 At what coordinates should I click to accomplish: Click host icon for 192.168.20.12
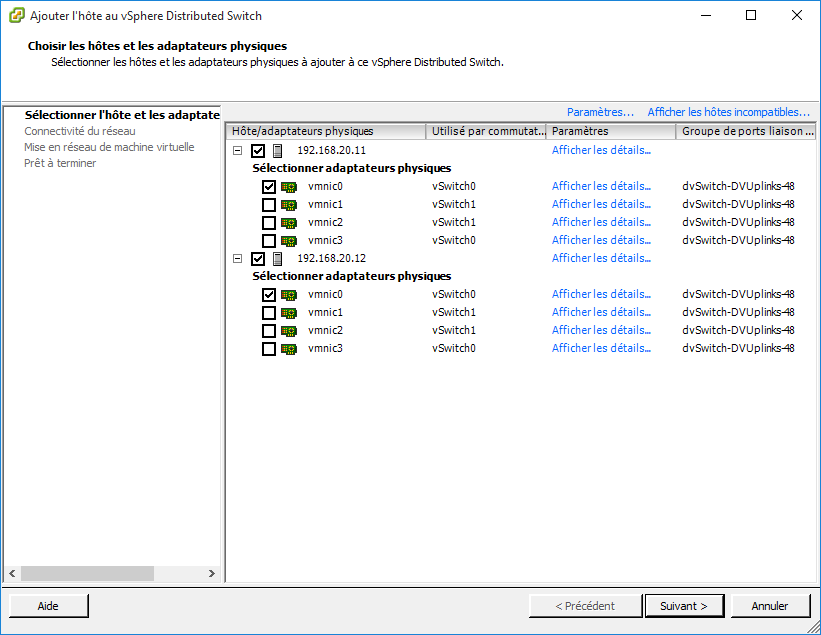(278, 259)
